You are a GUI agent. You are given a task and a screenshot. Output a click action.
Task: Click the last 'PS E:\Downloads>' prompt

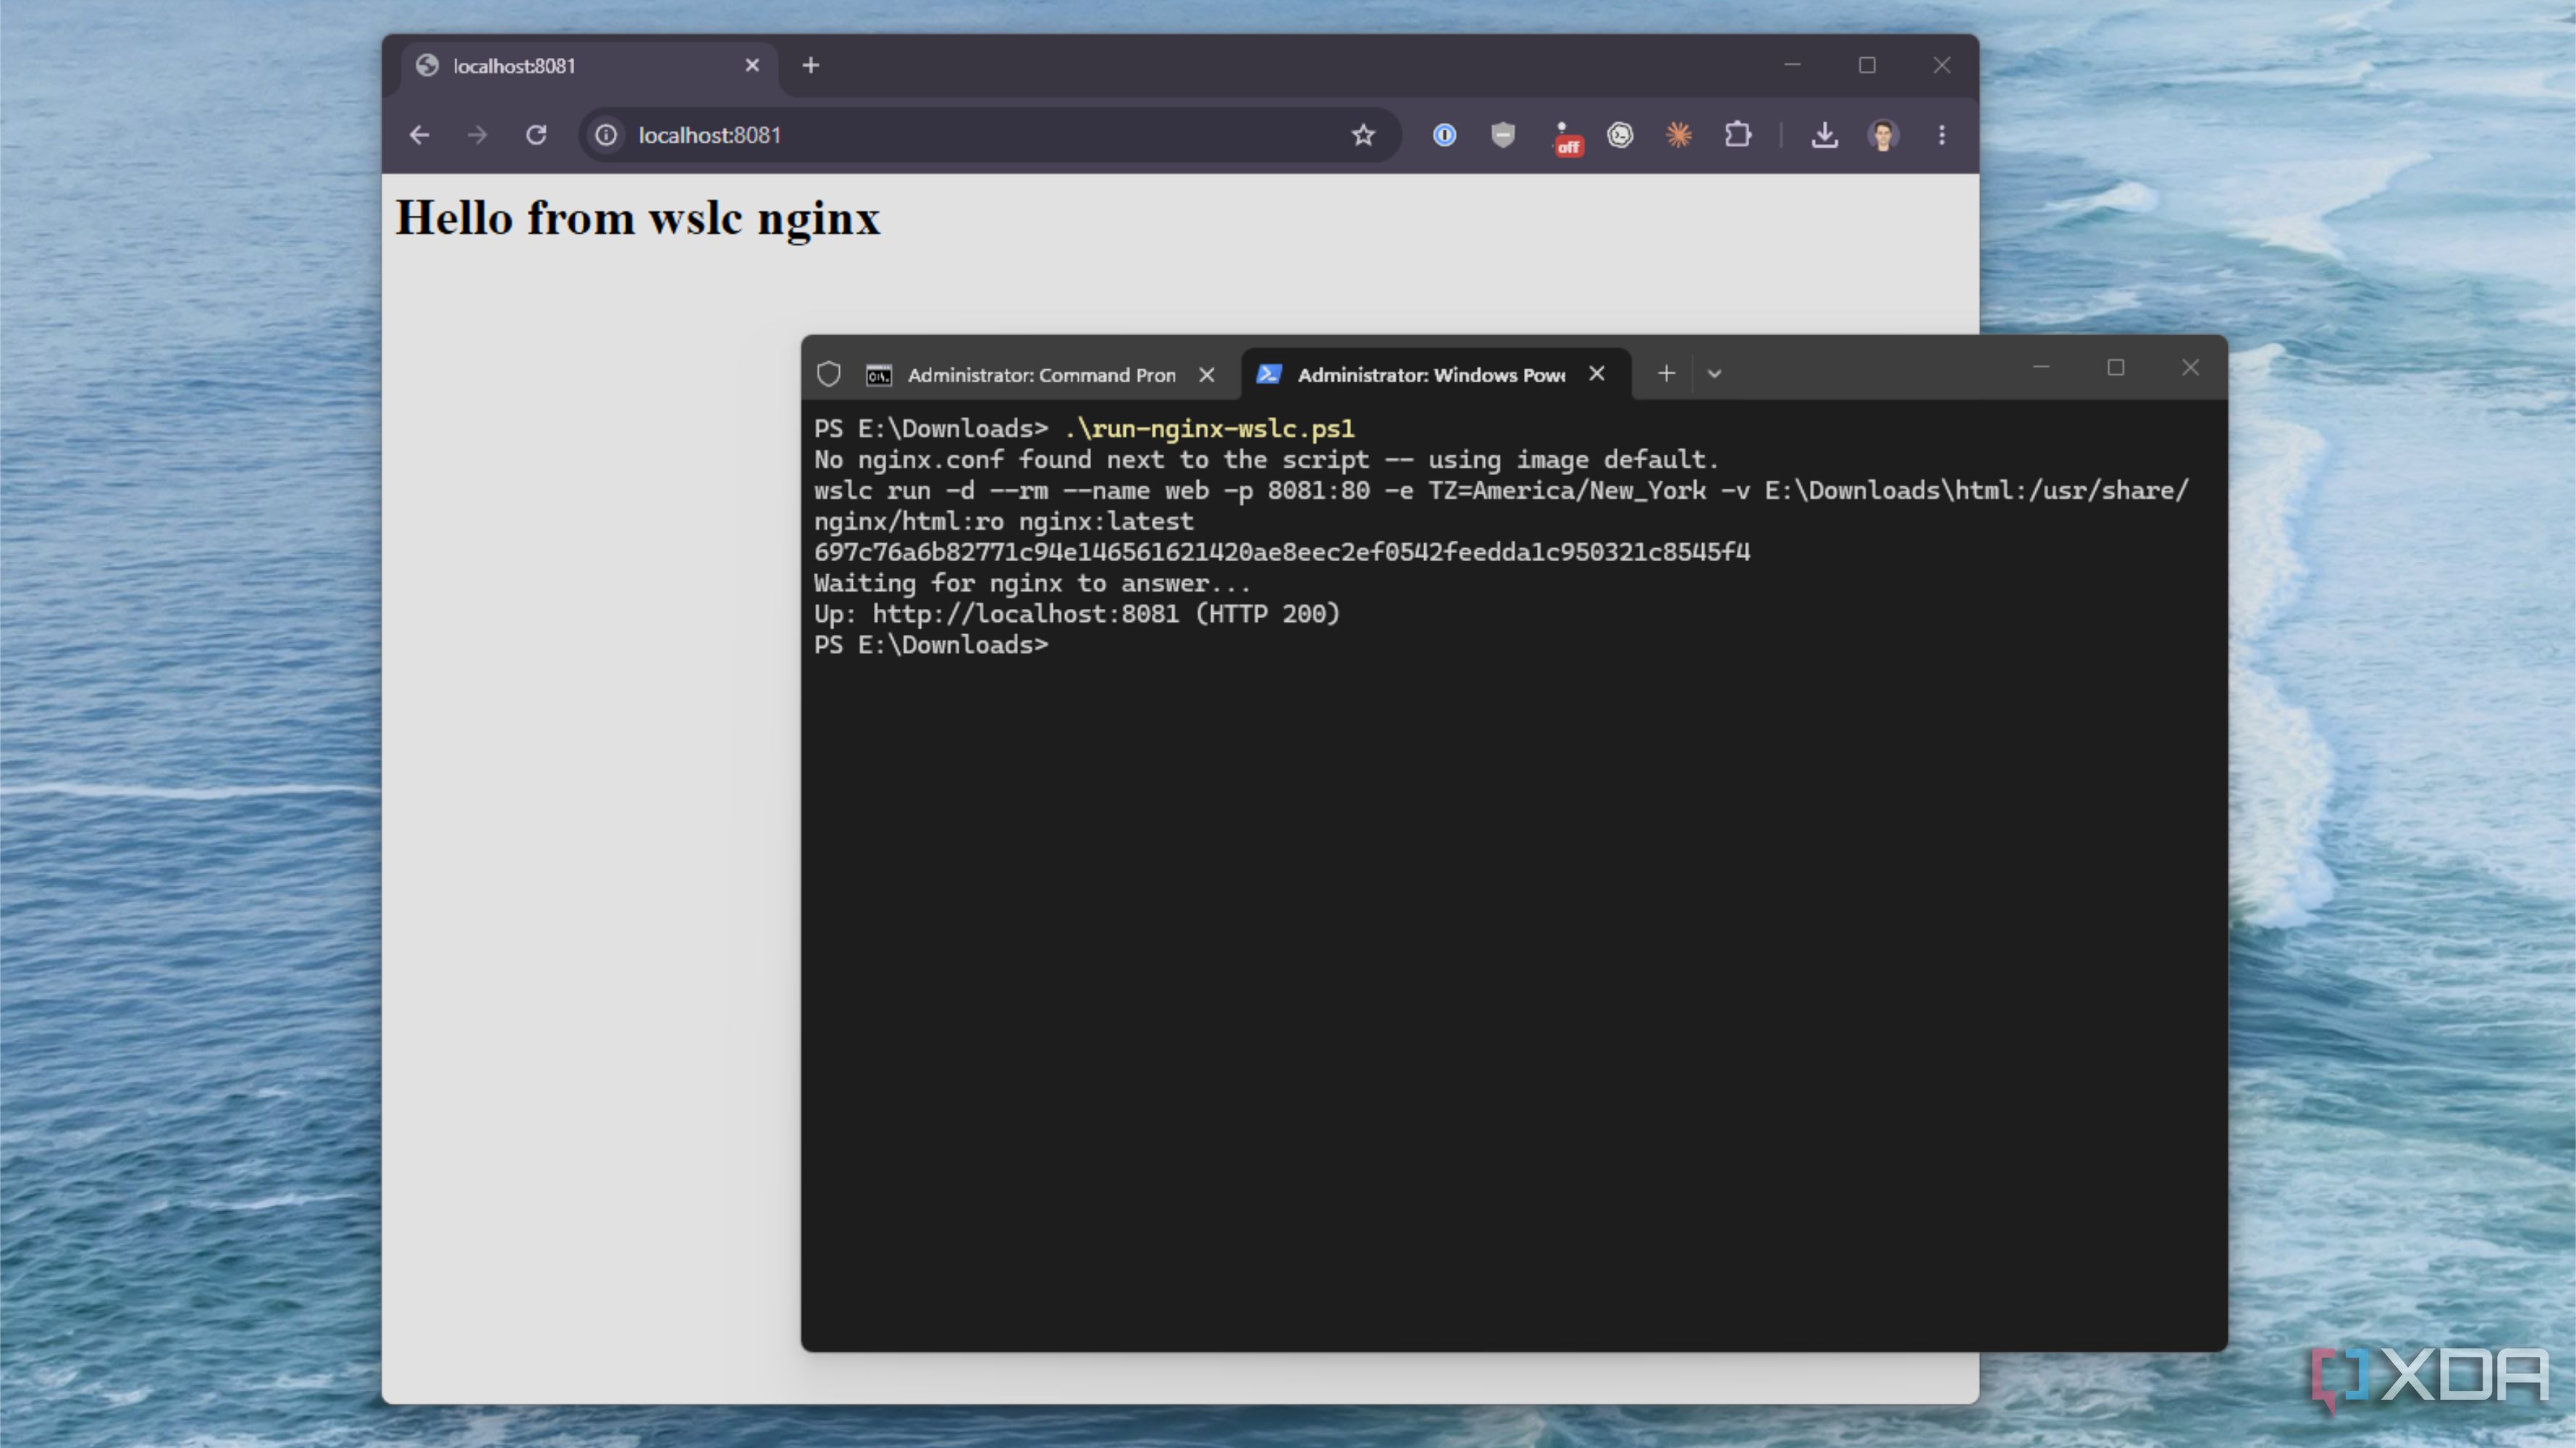pos(931,645)
